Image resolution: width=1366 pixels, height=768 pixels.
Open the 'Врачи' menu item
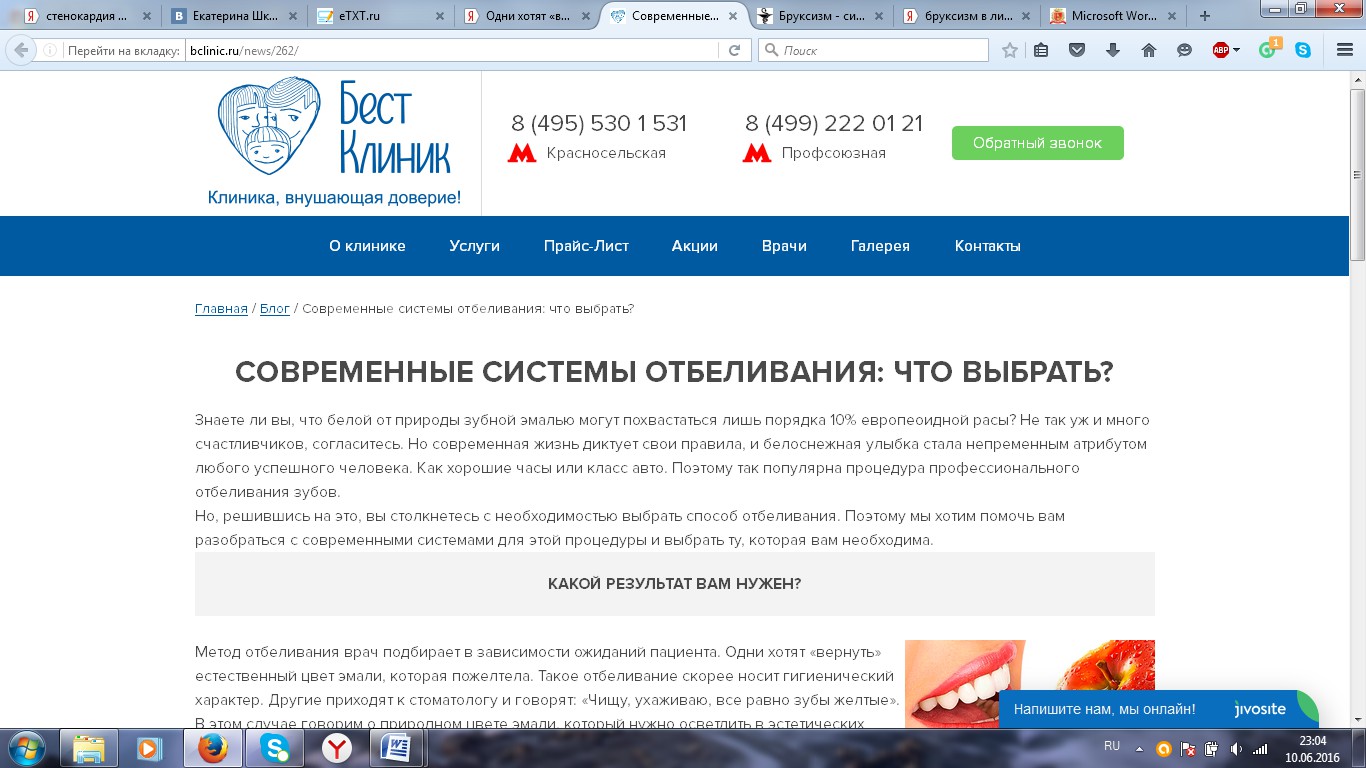point(784,246)
